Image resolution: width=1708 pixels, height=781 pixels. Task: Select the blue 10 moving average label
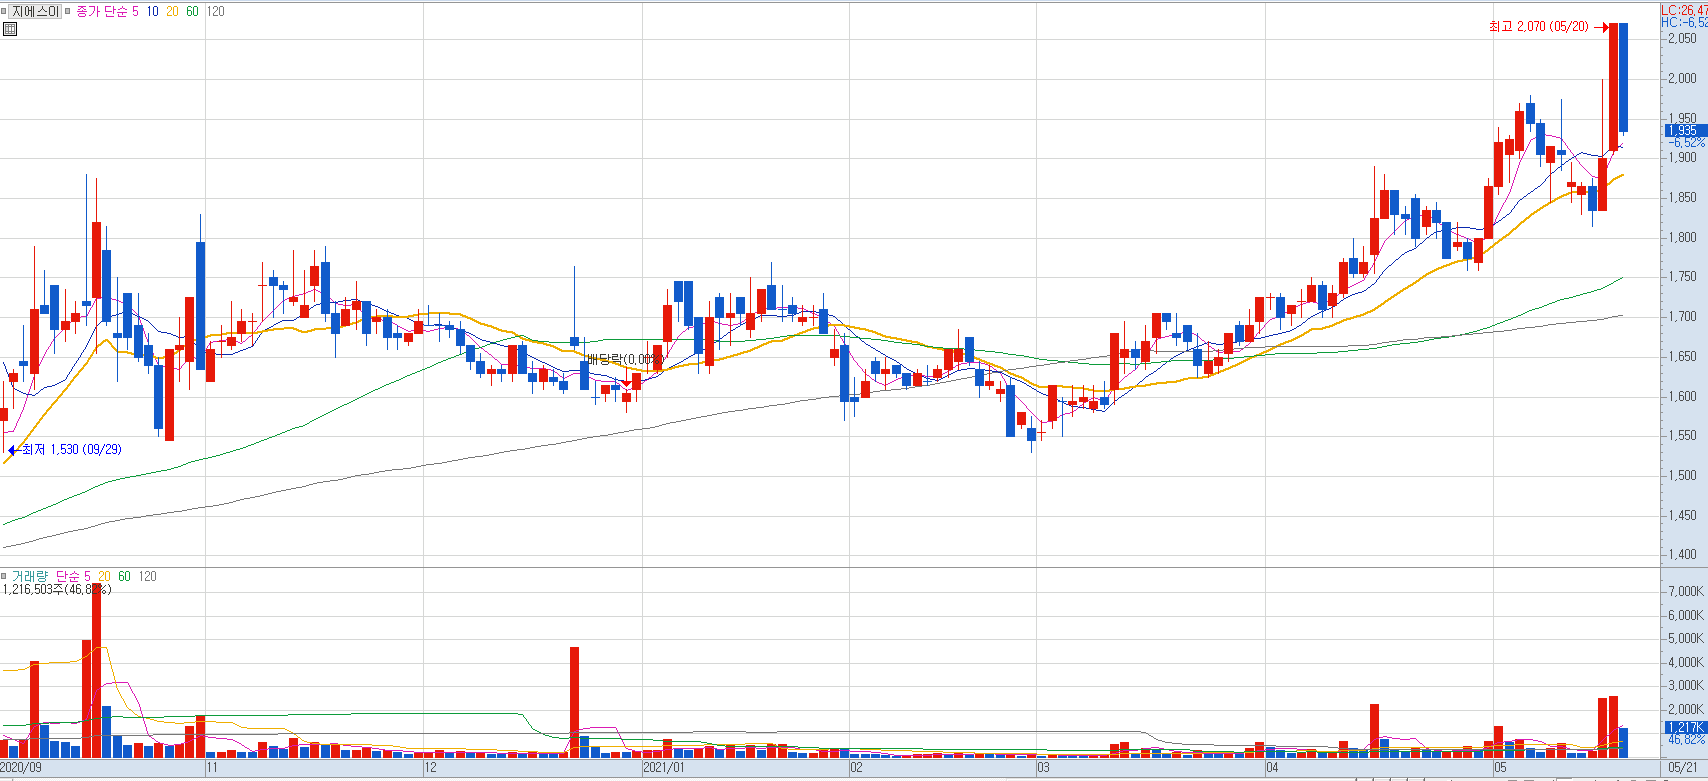pos(152,12)
